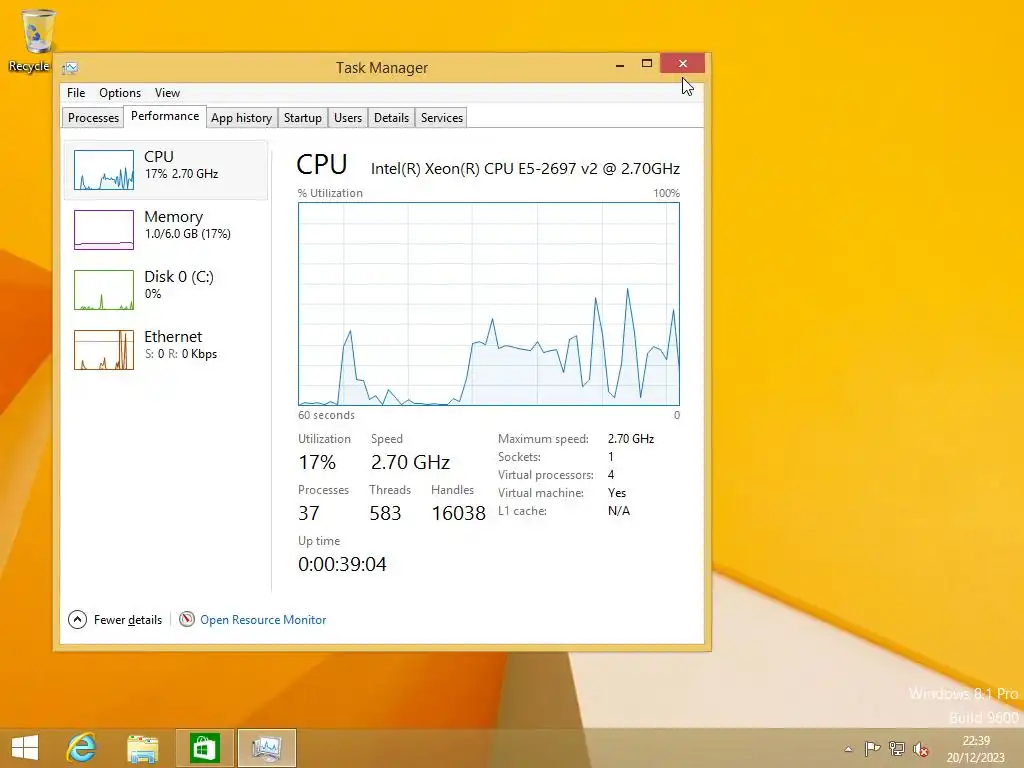Click the Resource Monitor gauge icon
Image resolution: width=1024 pixels, height=768 pixels.
[187, 618]
